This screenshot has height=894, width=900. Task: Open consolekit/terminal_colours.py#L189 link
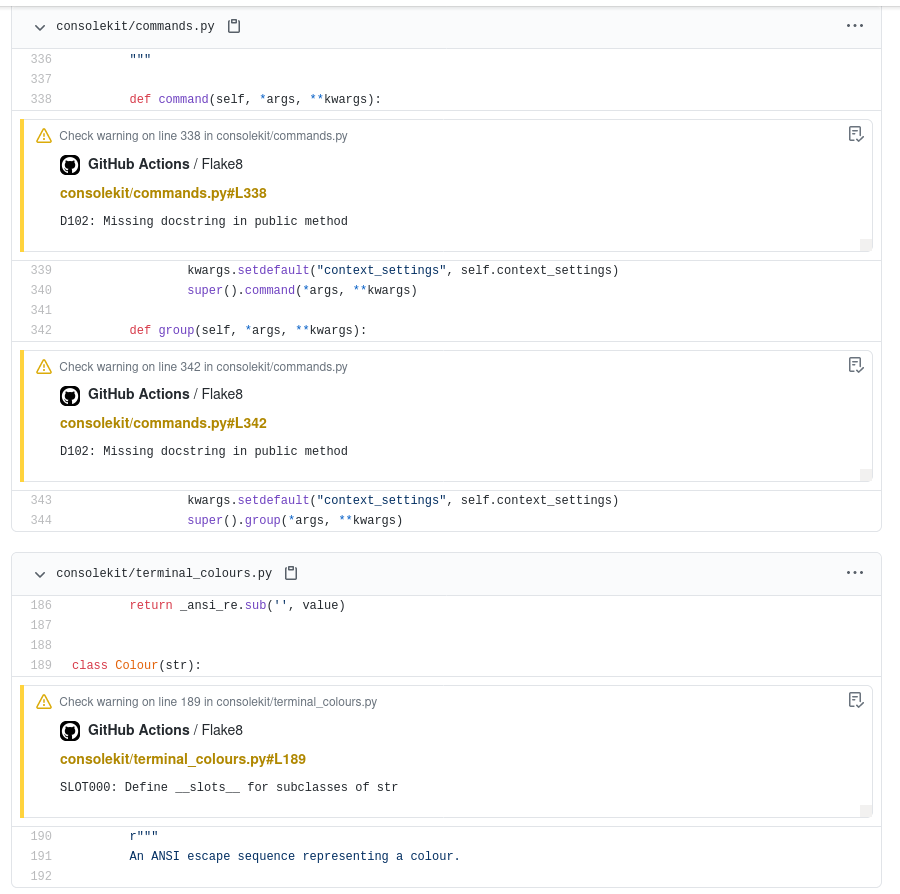pos(183,759)
